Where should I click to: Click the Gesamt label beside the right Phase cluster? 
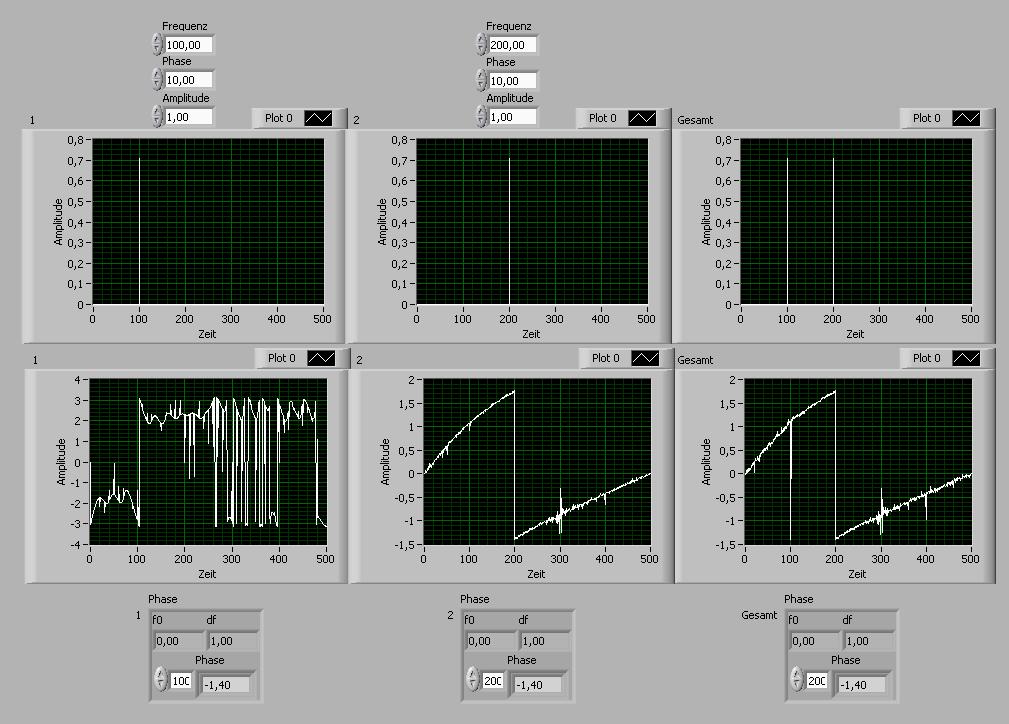pyautogui.click(x=759, y=615)
